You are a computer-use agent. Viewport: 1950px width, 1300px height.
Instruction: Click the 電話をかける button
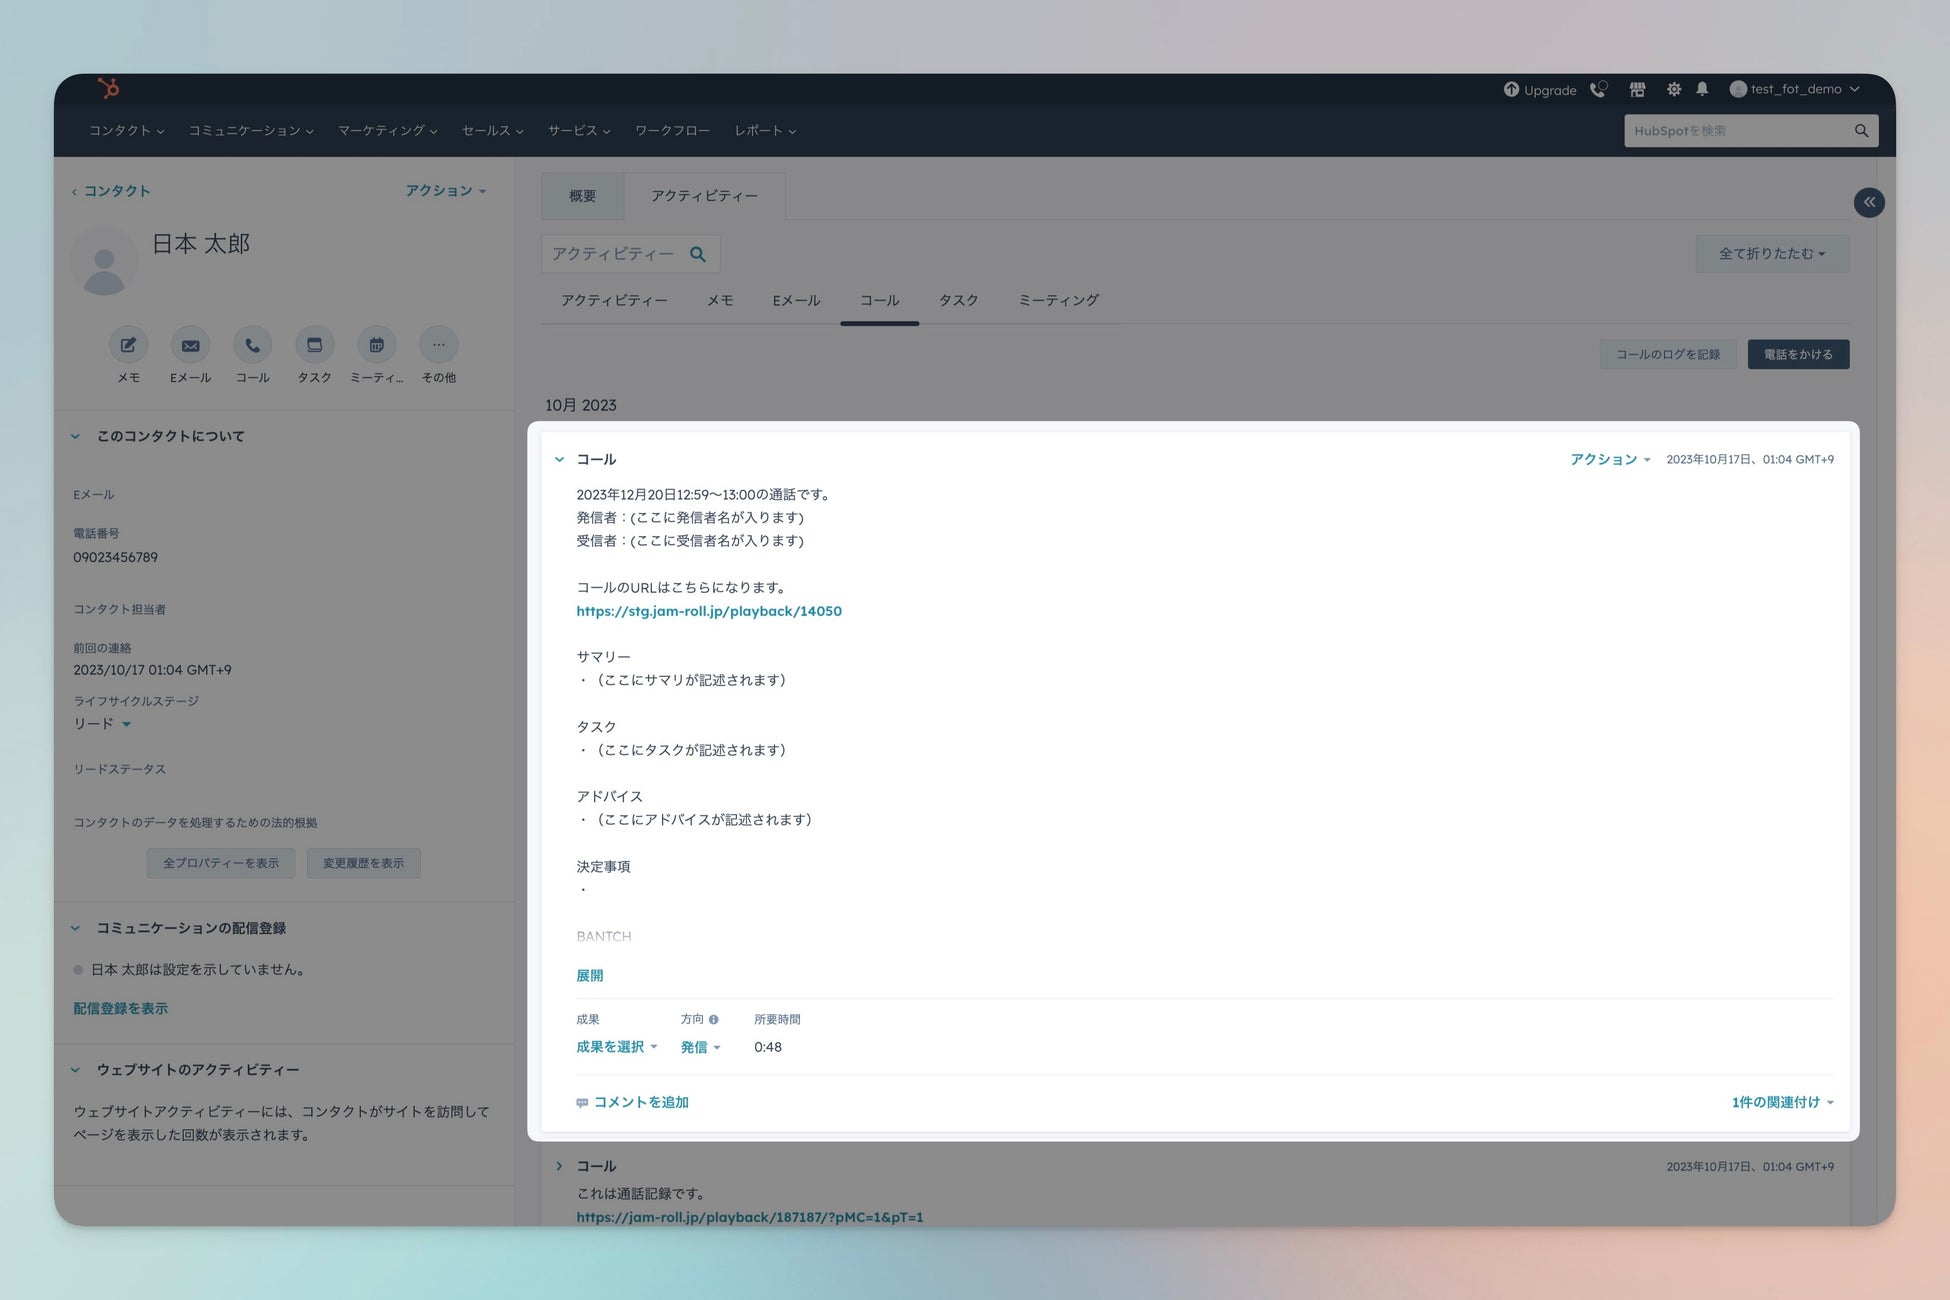[x=1797, y=354]
